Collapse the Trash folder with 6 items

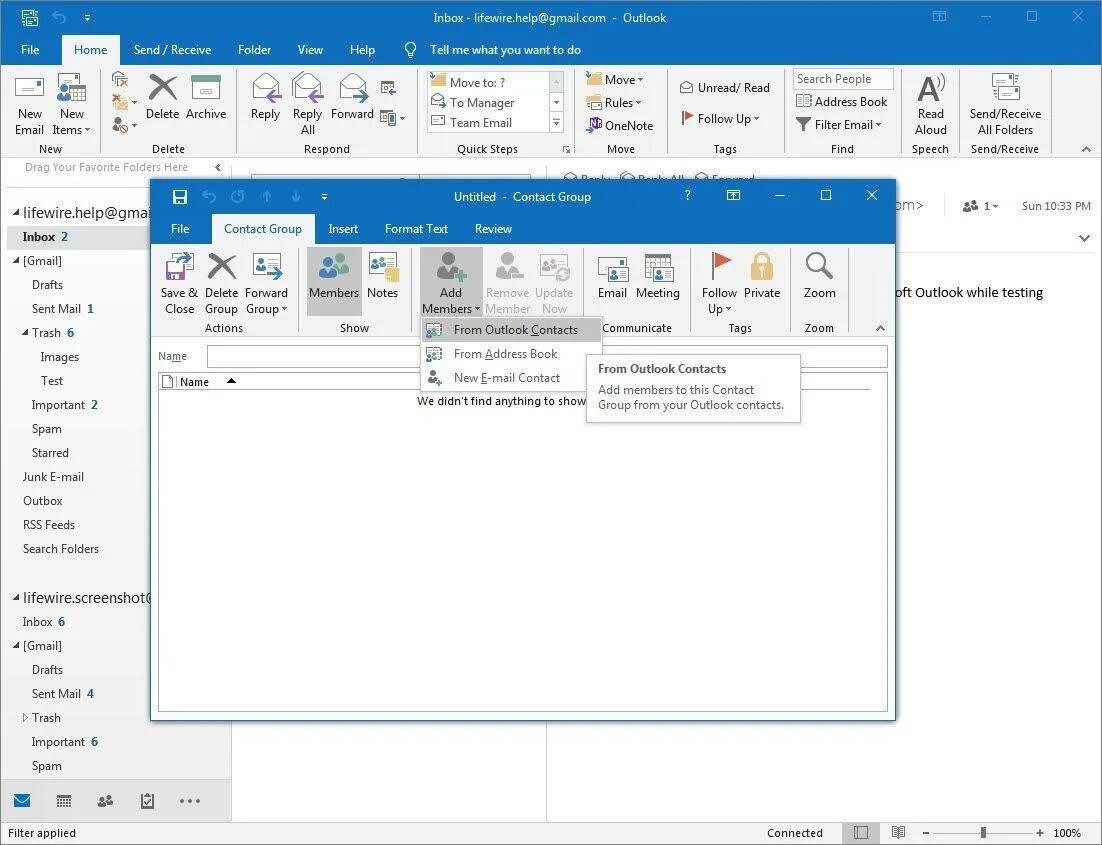pyautogui.click(x=25, y=333)
